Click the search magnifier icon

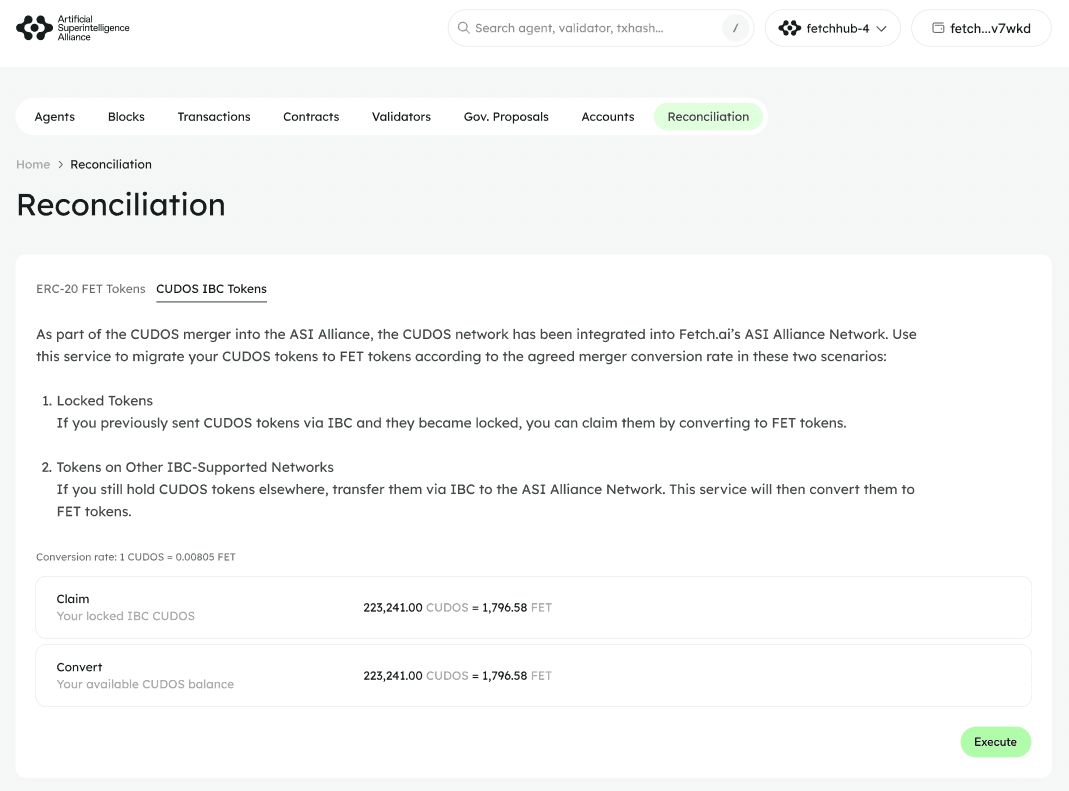click(463, 28)
